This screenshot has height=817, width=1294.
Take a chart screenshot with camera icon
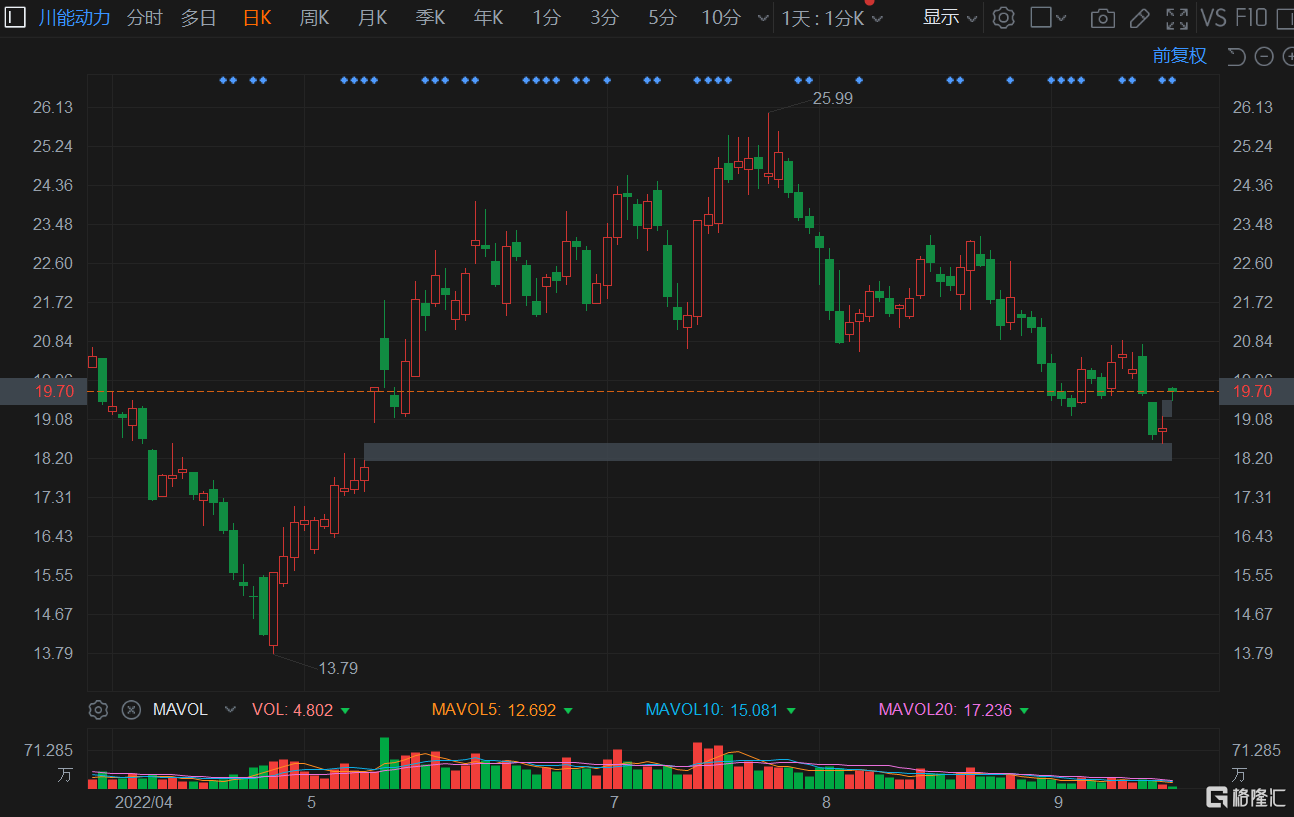(x=1103, y=18)
